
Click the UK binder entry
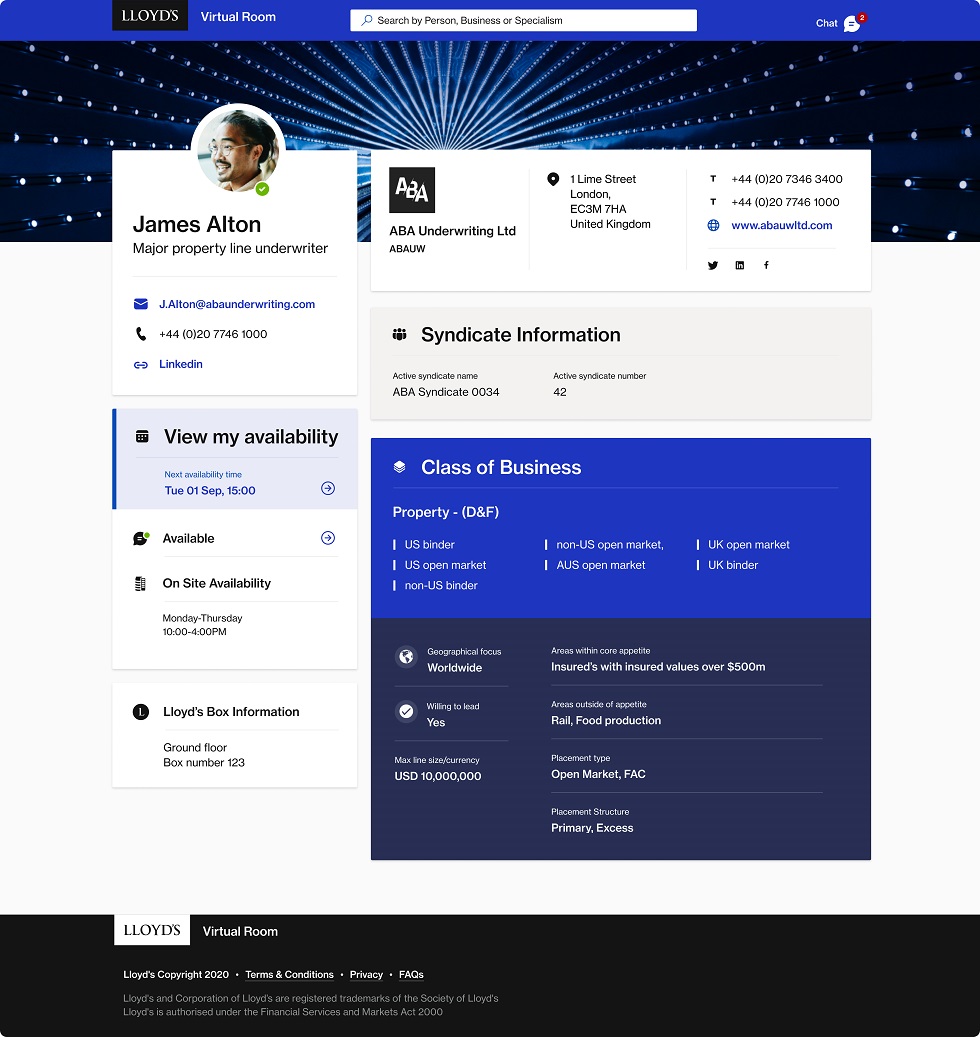pos(733,565)
